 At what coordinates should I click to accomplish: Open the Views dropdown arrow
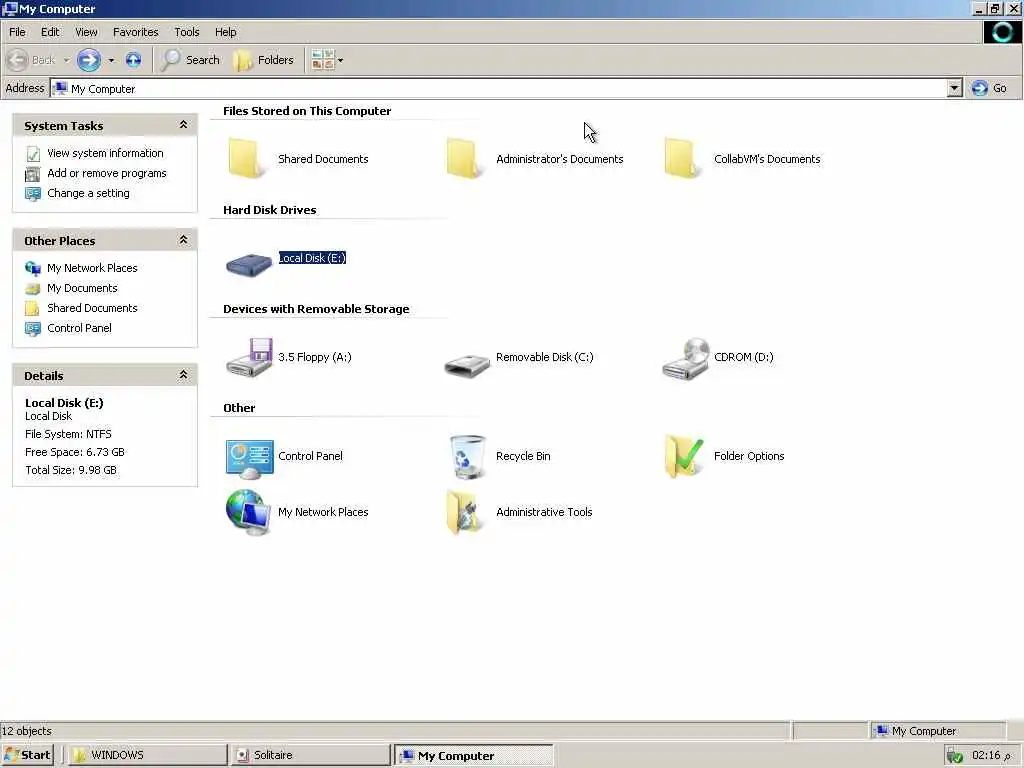340,61
